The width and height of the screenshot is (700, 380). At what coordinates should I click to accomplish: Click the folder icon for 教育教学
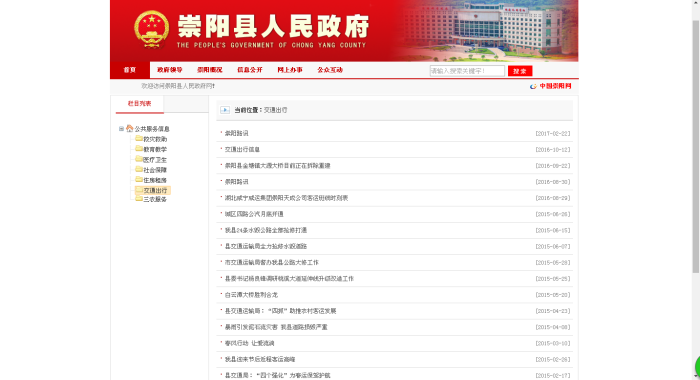click(139, 149)
